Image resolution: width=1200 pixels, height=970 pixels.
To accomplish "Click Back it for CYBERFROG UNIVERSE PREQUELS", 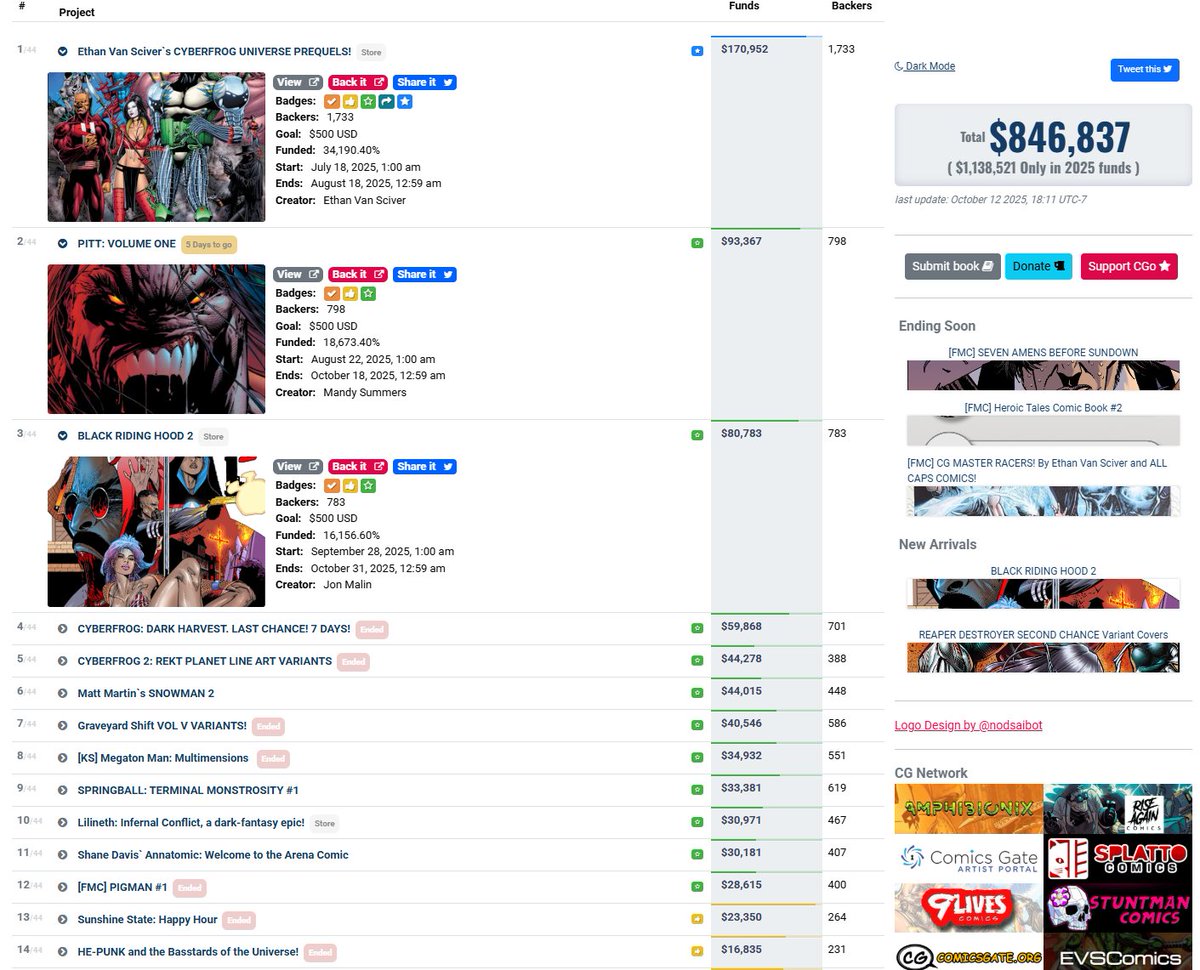I will point(358,82).
